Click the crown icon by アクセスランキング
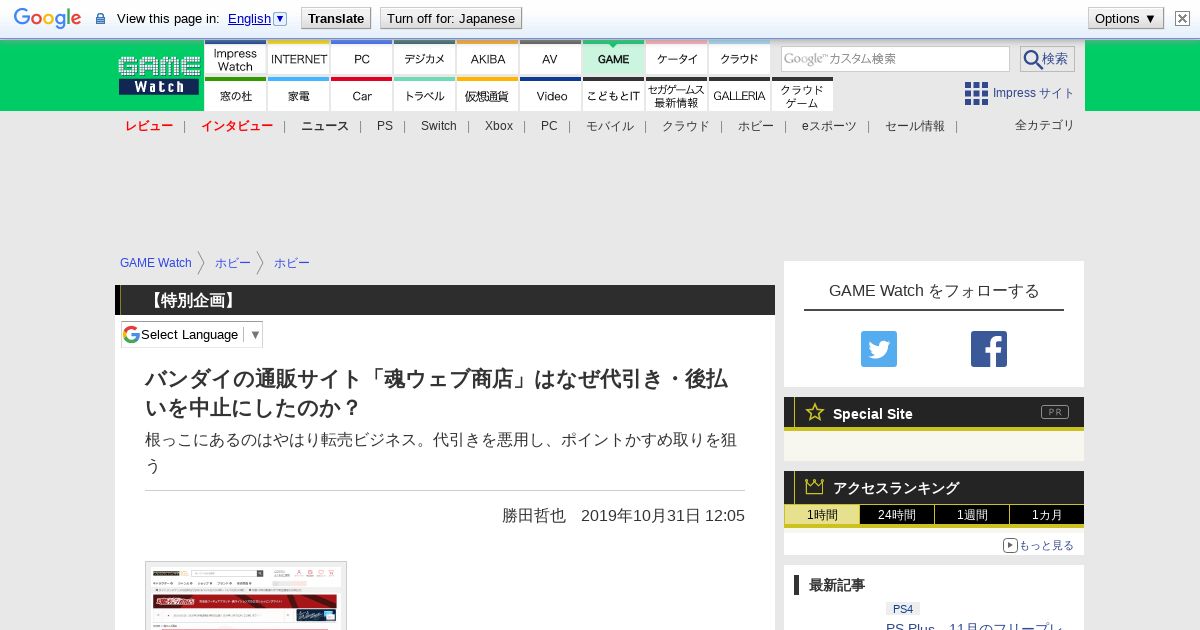1200x630 pixels. tap(814, 487)
